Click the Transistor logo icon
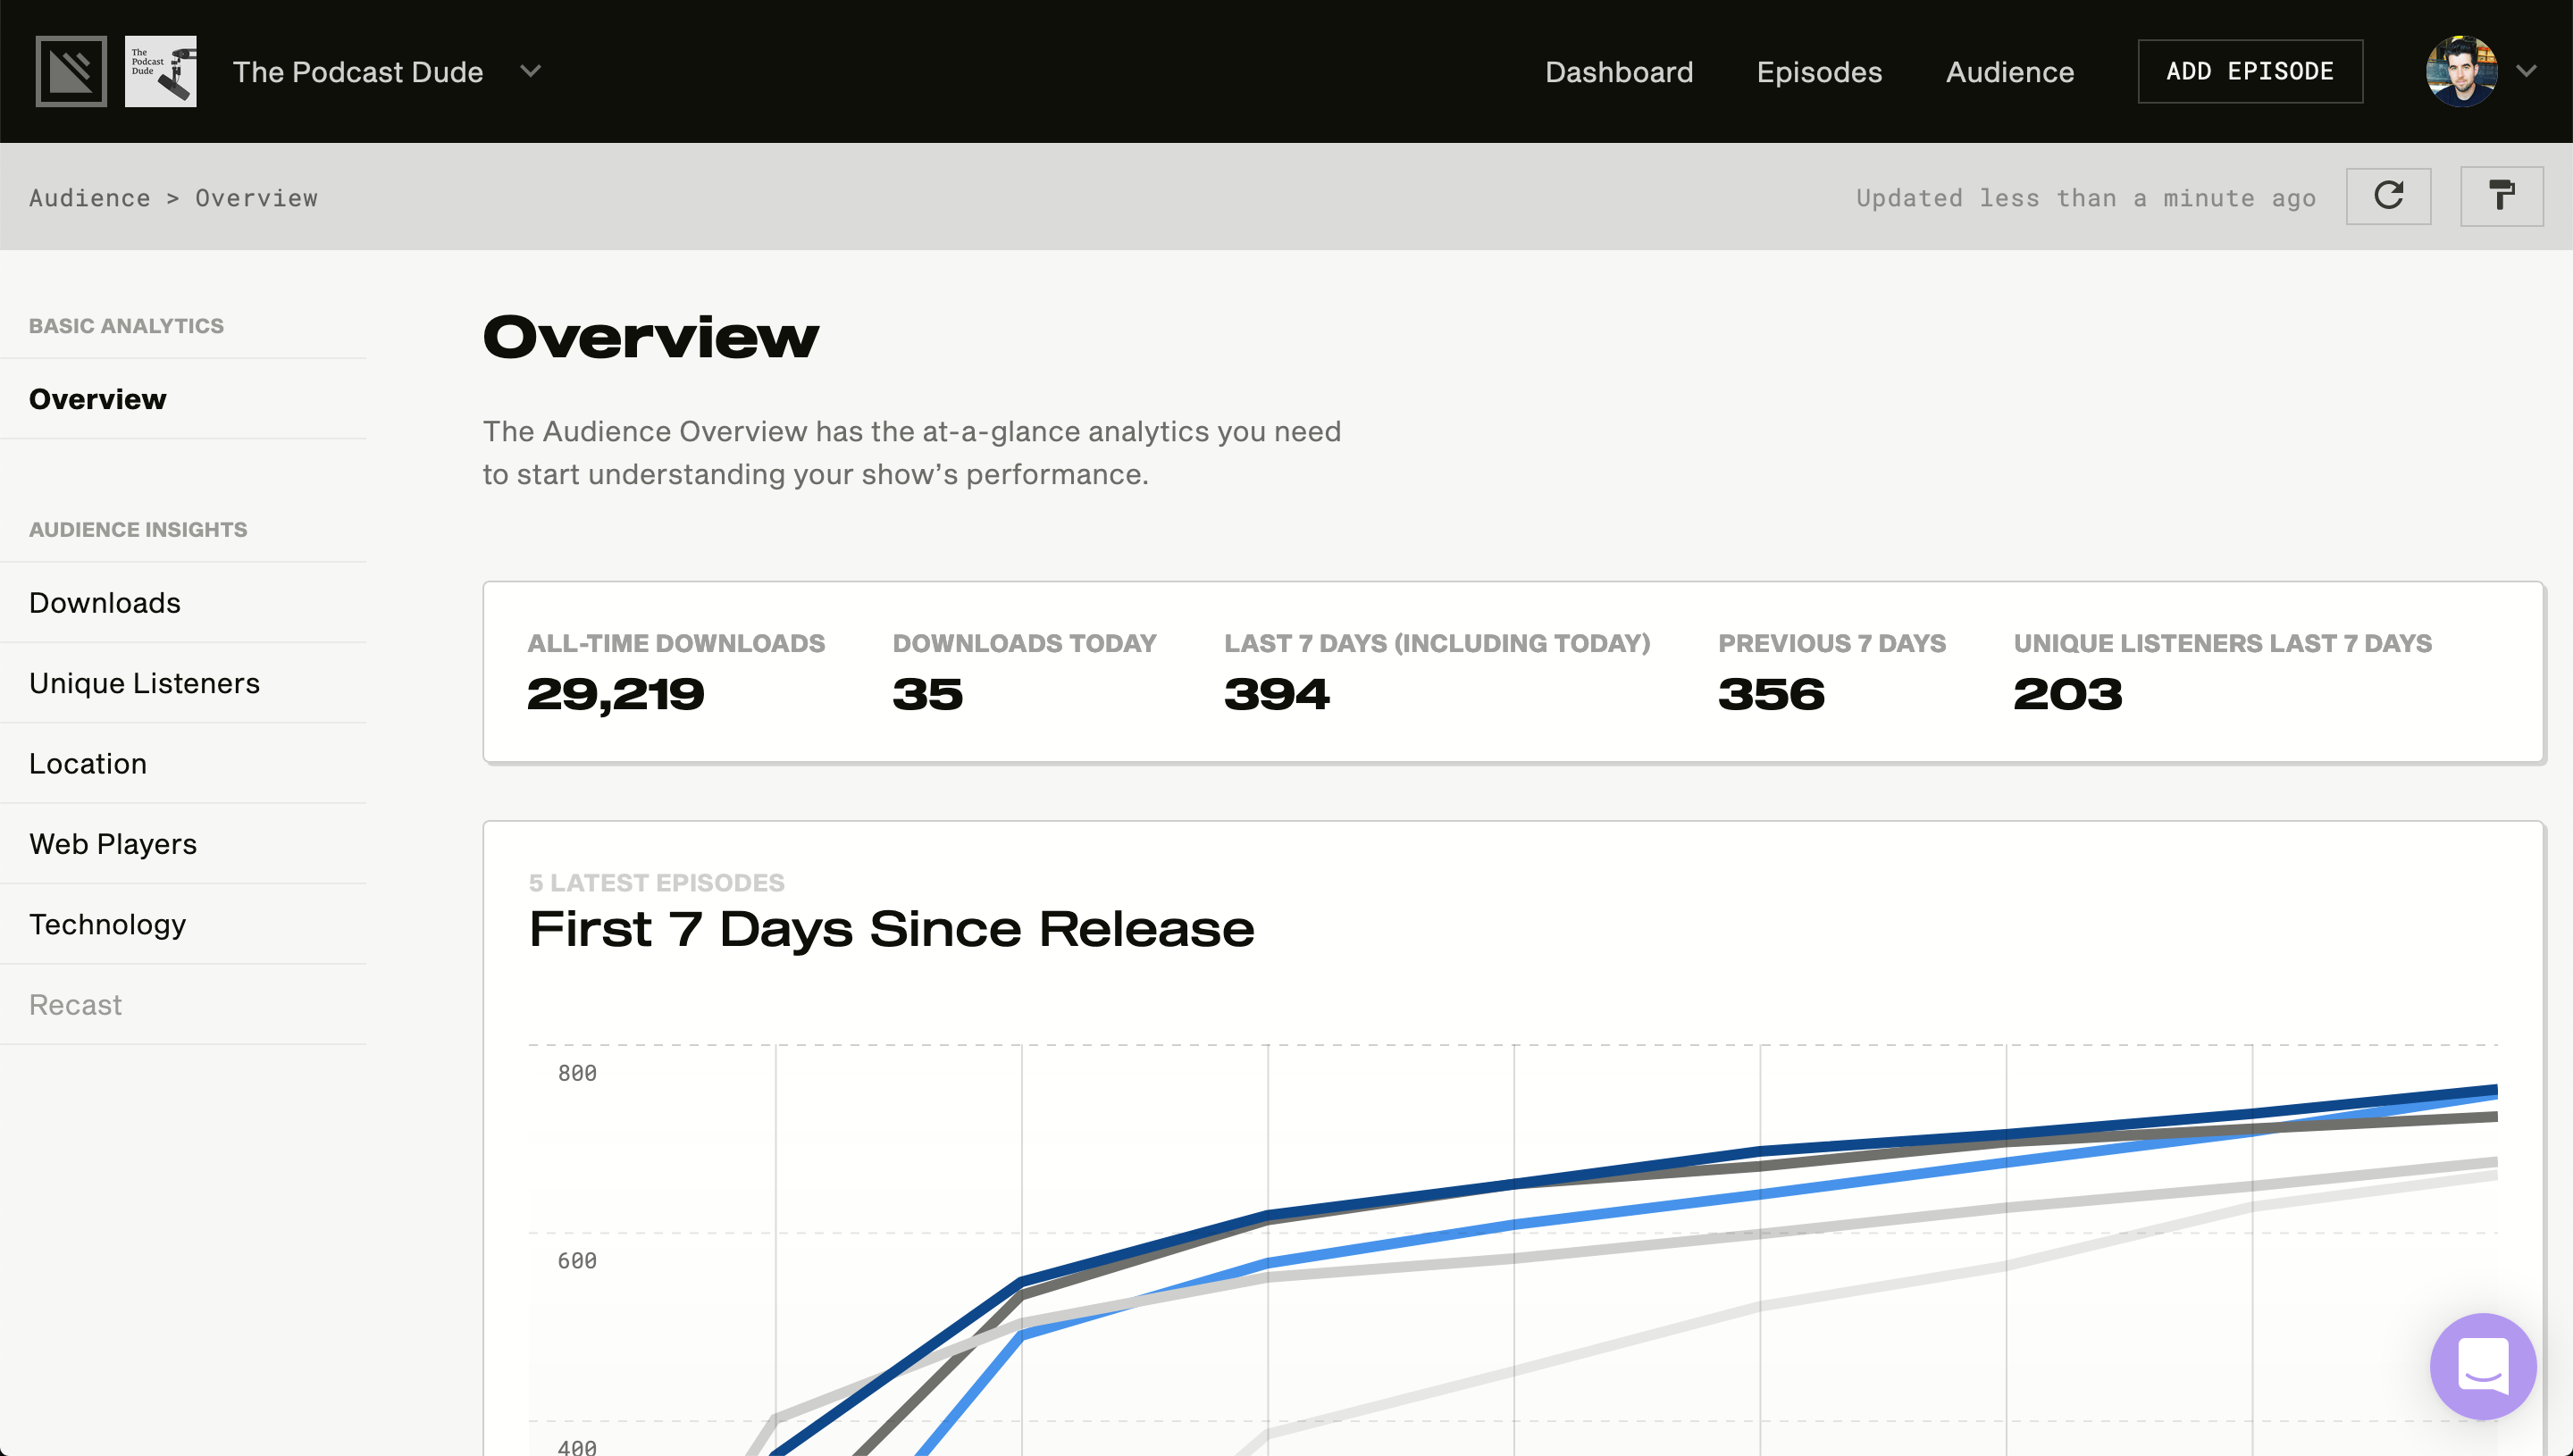The image size is (2573, 1456). [x=71, y=71]
